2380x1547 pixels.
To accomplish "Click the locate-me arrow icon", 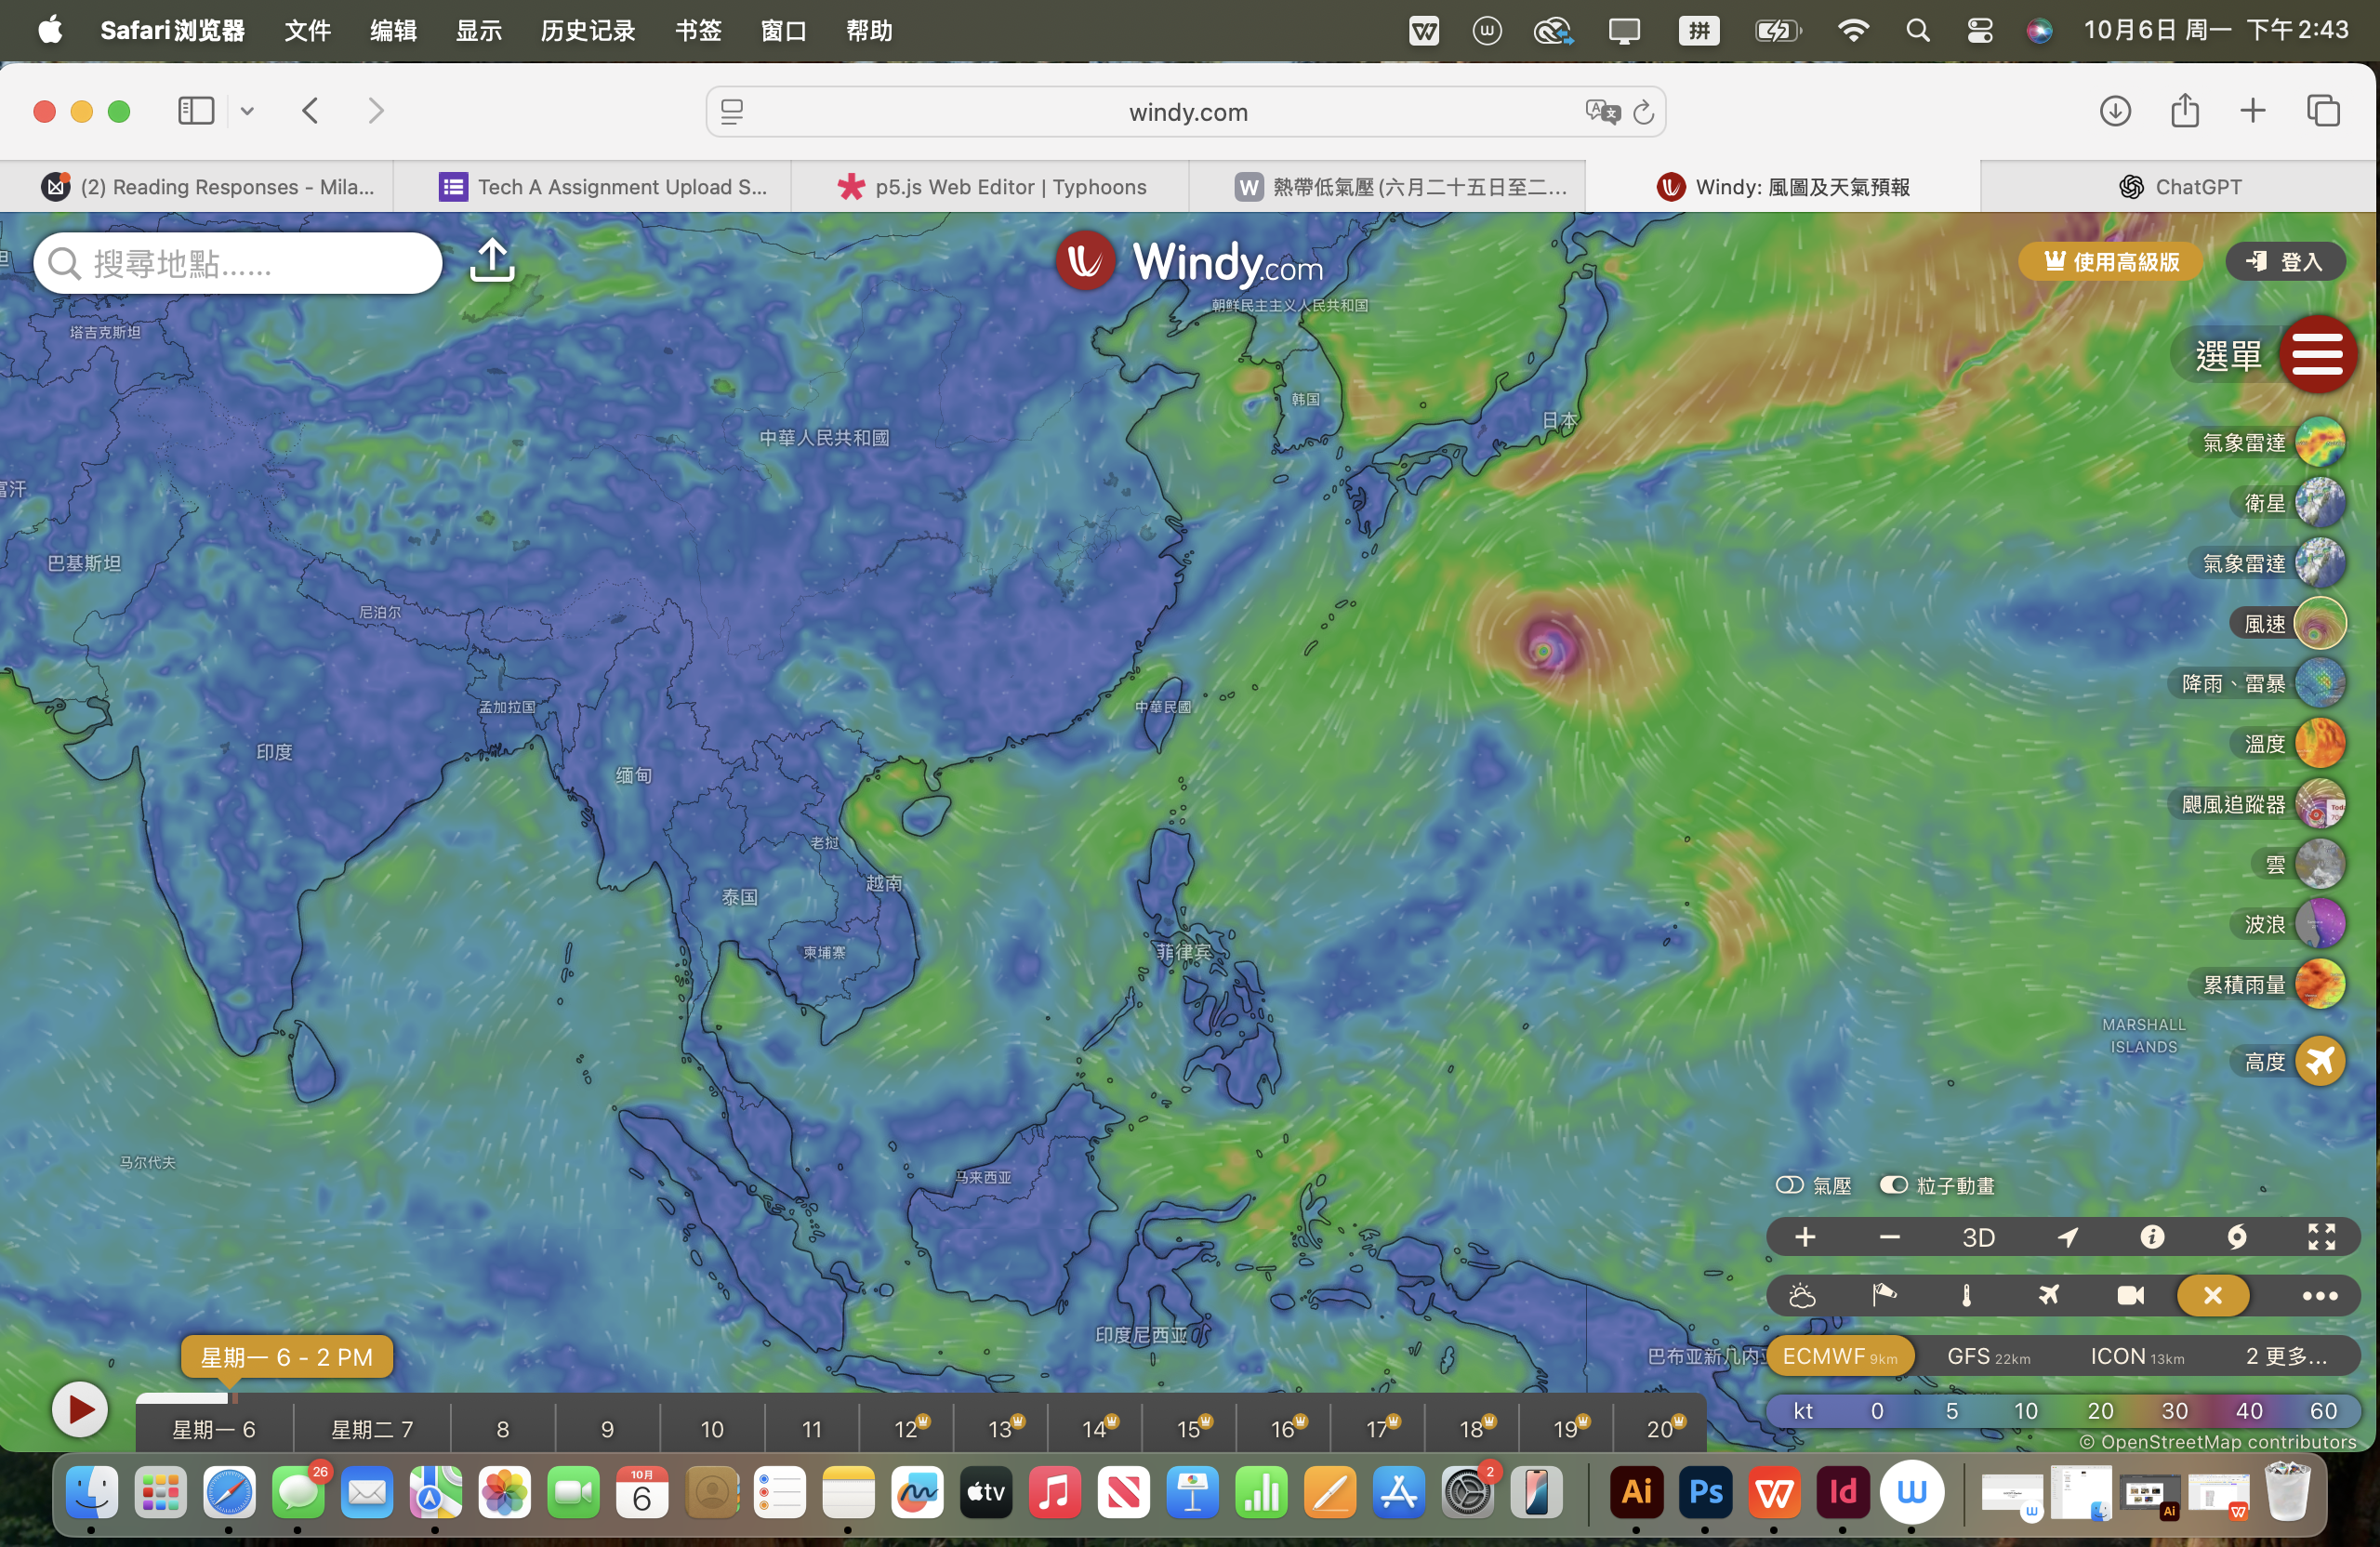I will click(2068, 1238).
